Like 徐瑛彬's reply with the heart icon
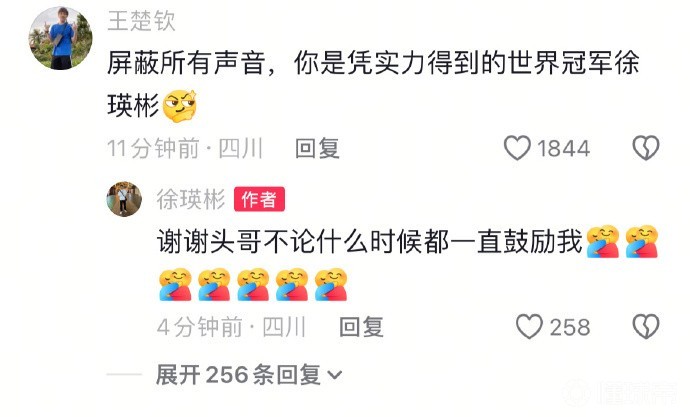690x417 pixels. pos(529,326)
